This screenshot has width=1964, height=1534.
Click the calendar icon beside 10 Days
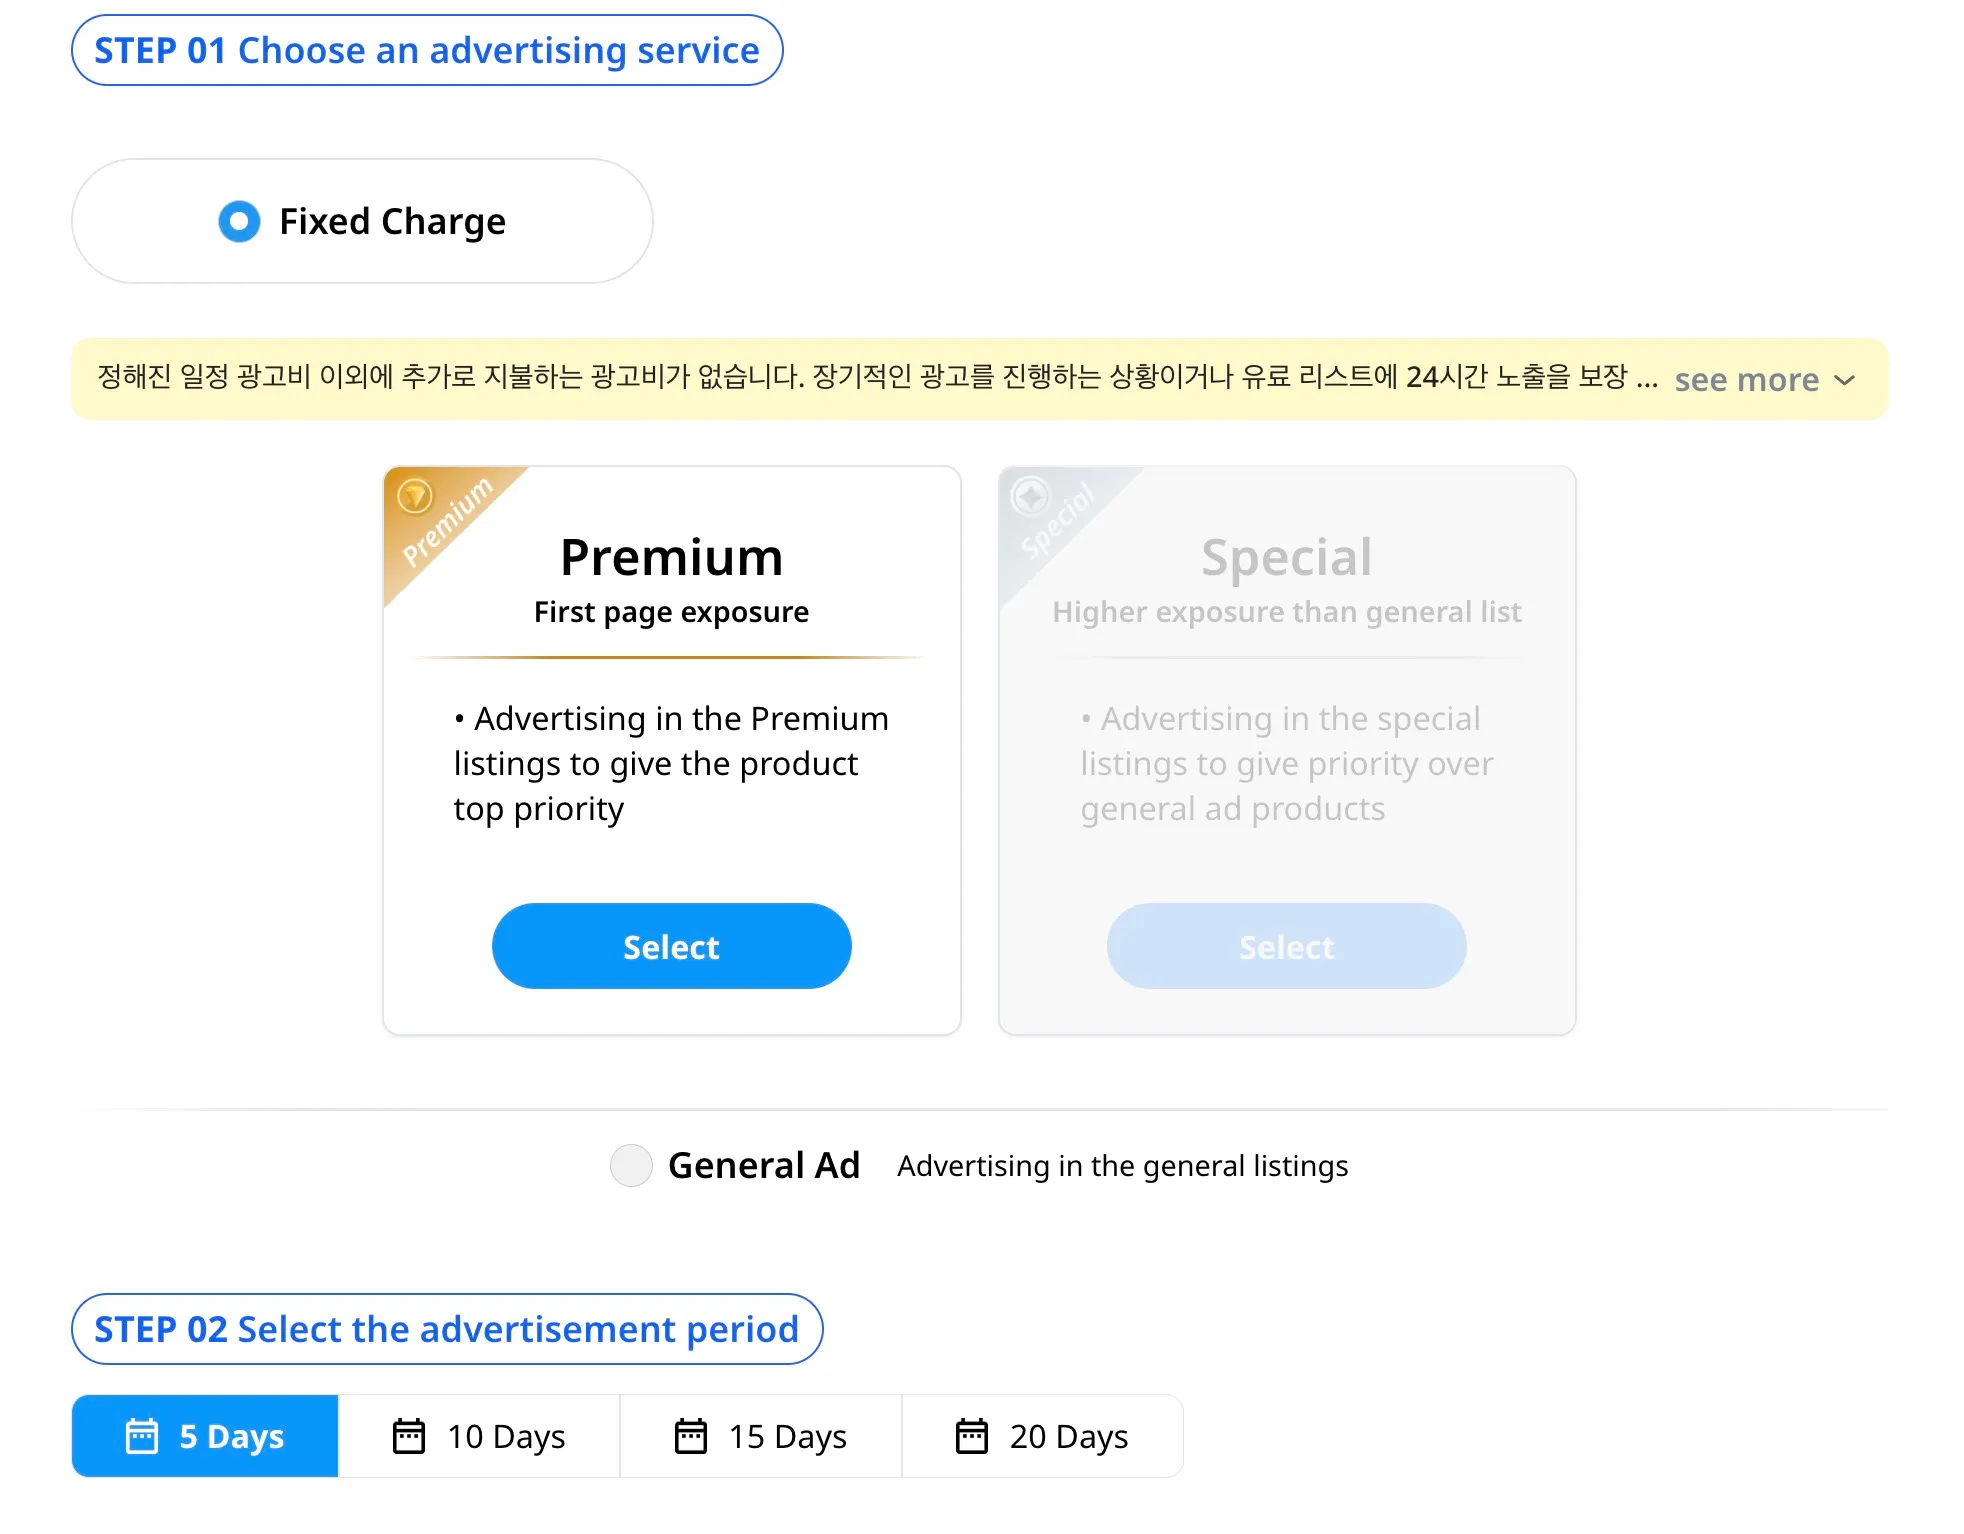tap(409, 1436)
